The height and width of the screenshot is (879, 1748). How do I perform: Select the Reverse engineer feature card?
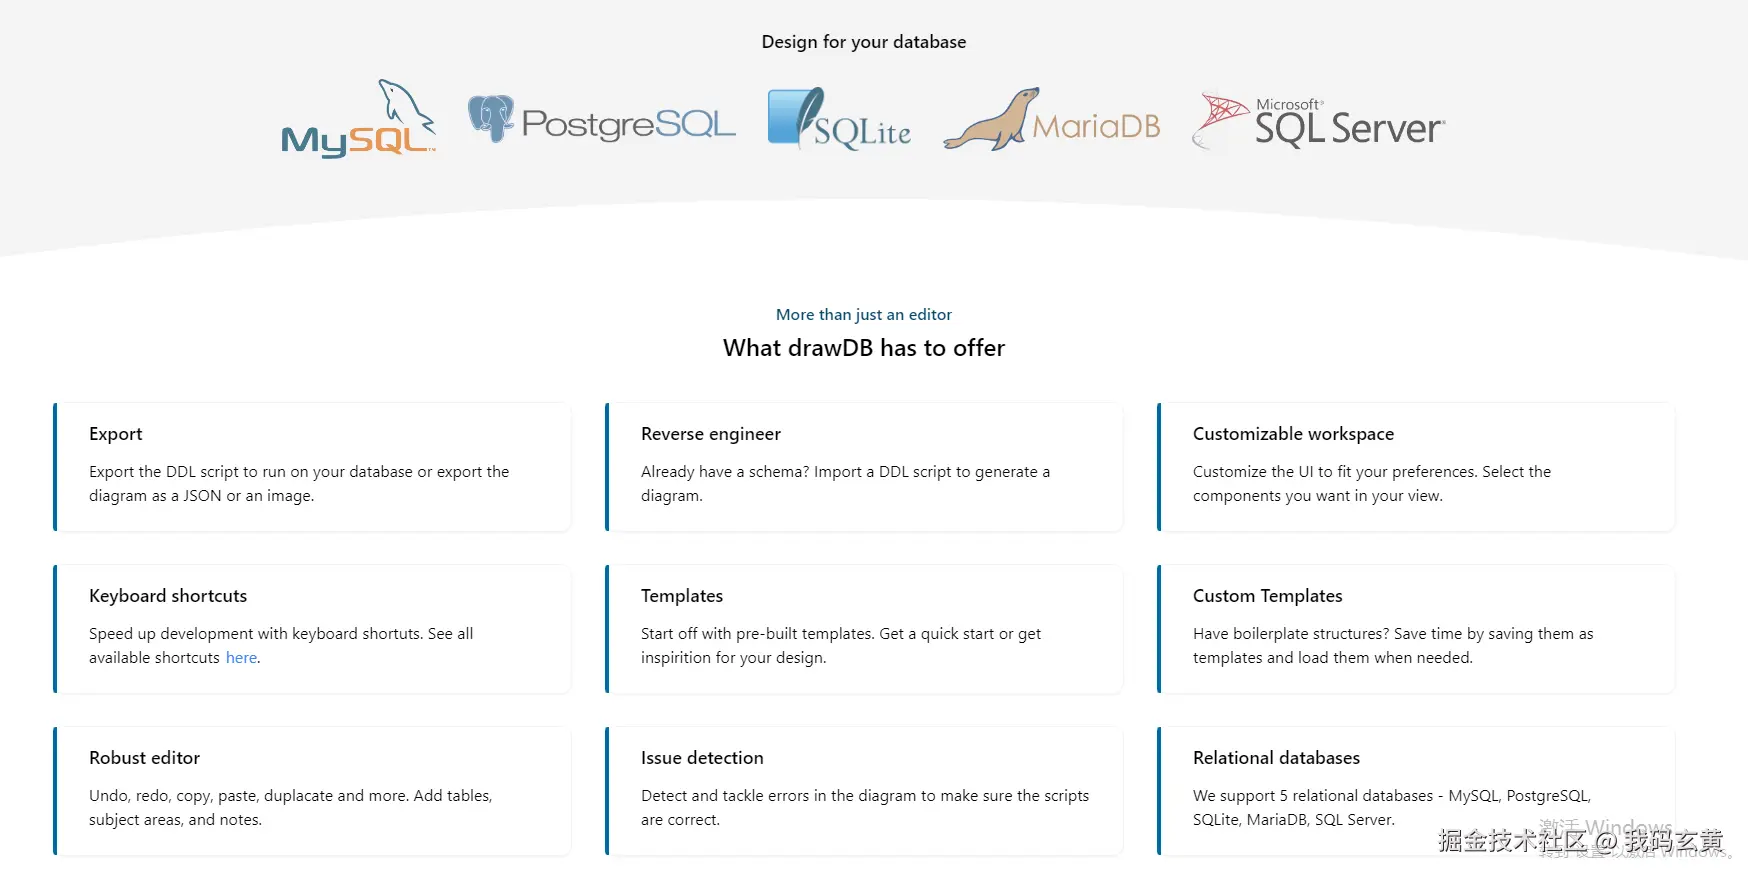tap(864, 467)
